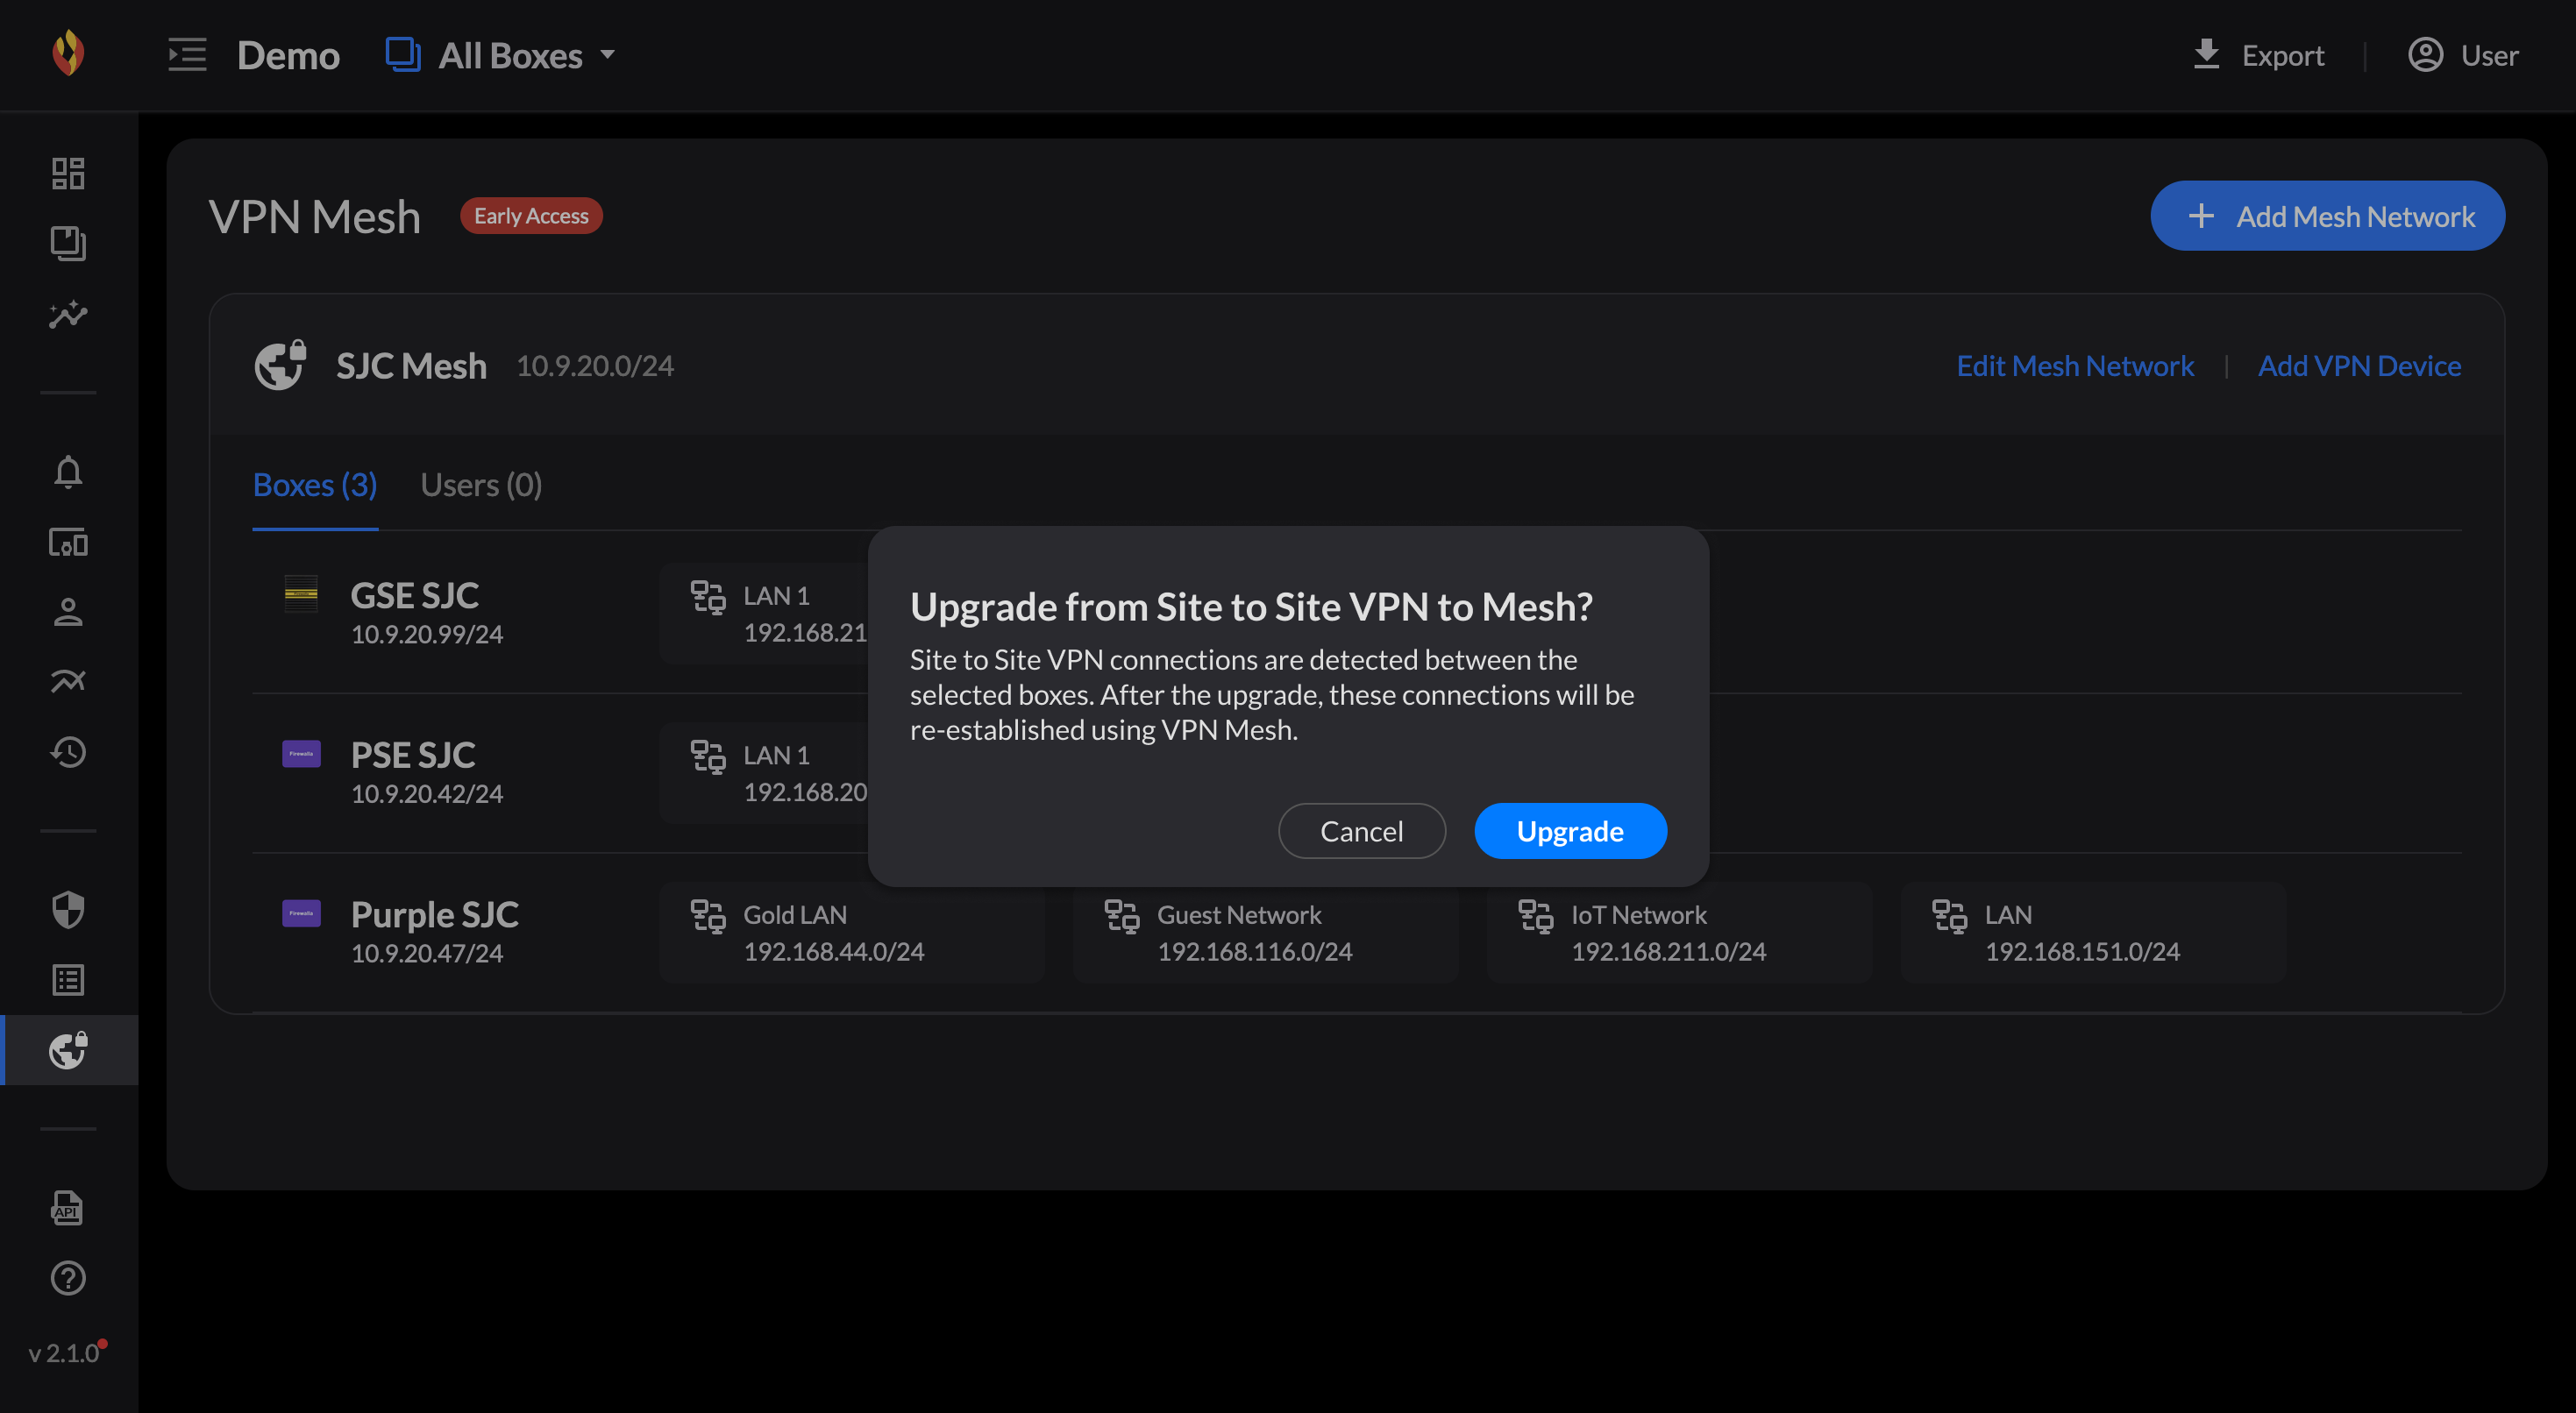This screenshot has width=2576, height=1413.
Task: Confirm with the Upgrade button
Action: [x=1570, y=830]
